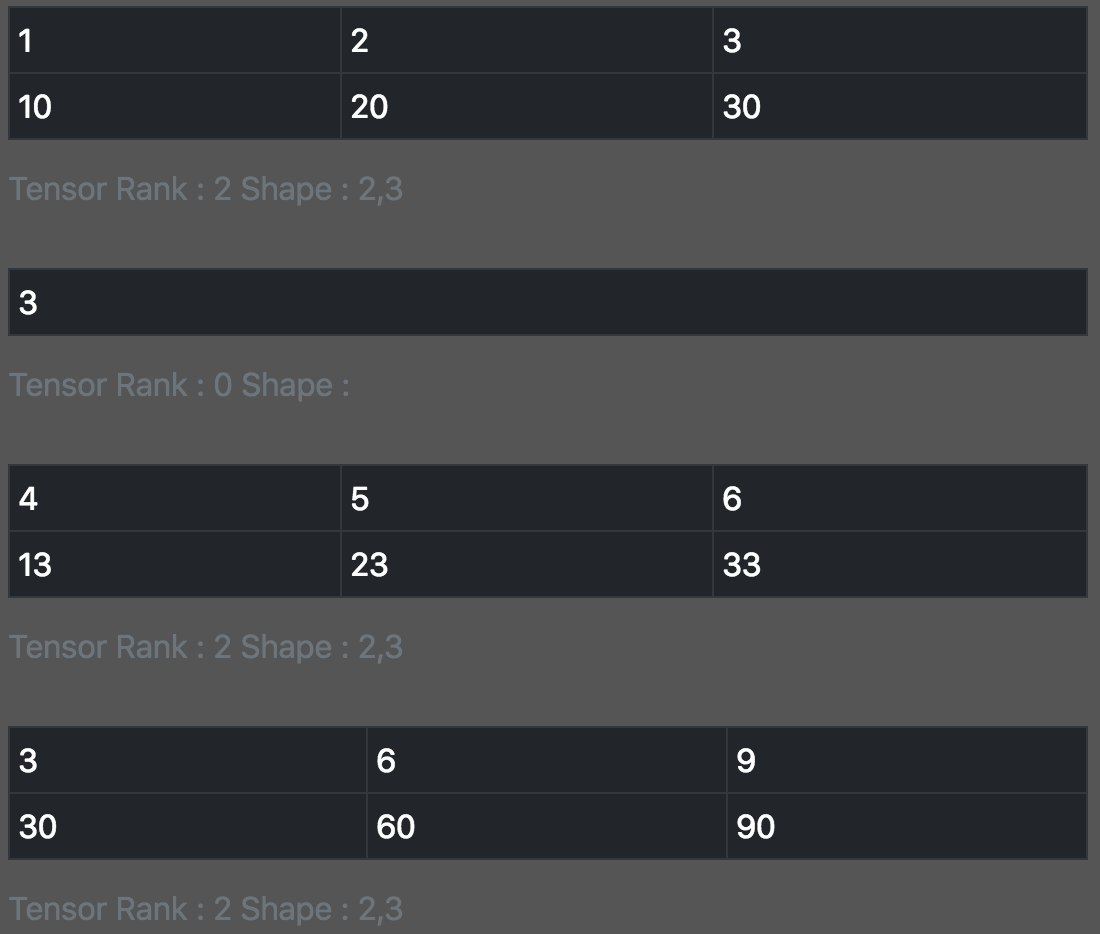Click the first table cell showing 30
The width and height of the screenshot is (1100, 934).
tap(900, 107)
